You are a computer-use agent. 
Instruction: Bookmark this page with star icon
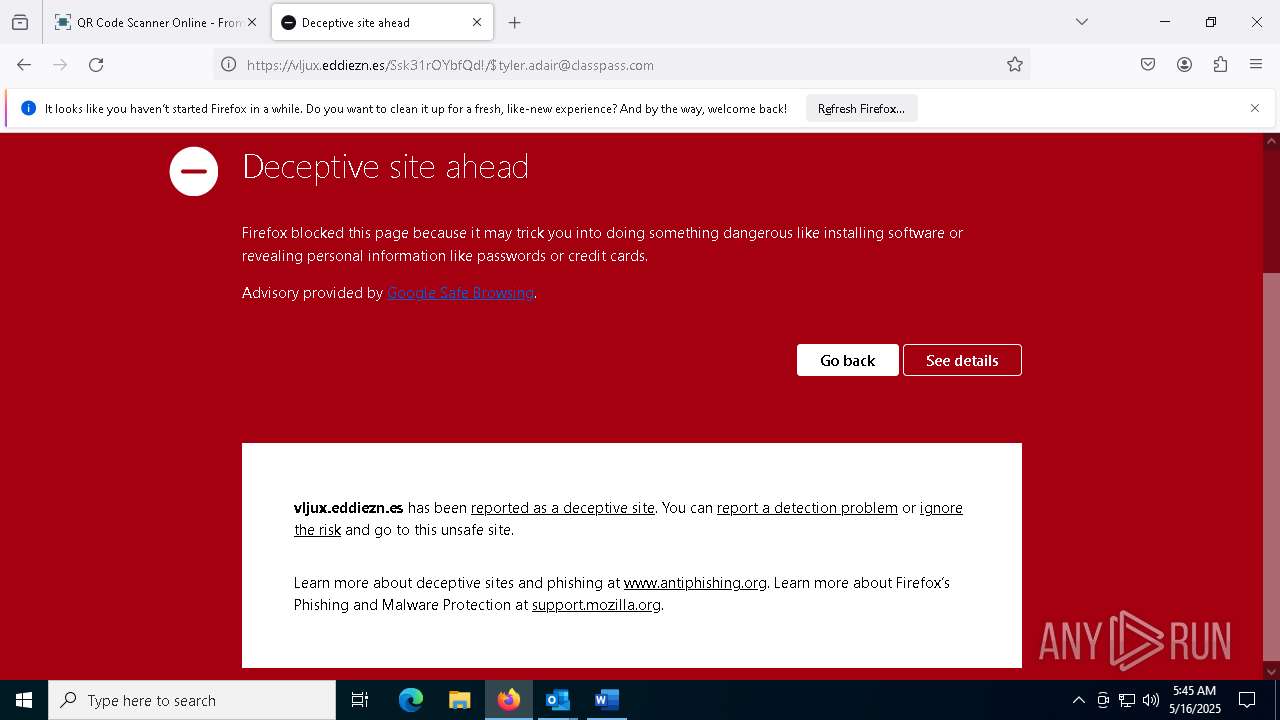(x=1015, y=65)
